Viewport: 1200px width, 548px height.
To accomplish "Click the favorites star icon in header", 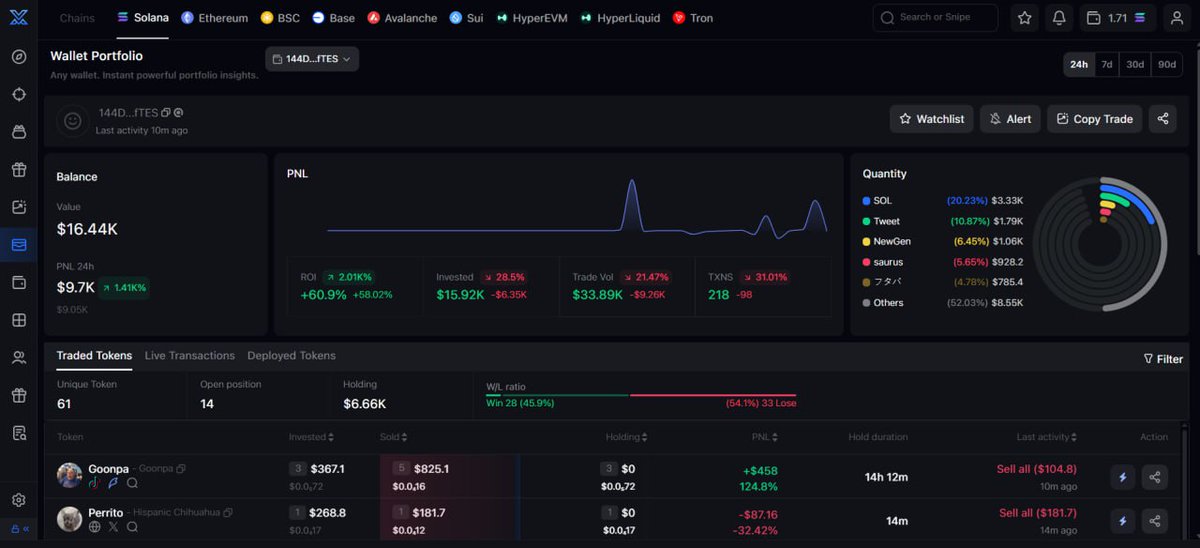I will pyautogui.click(x=1025, y=18).
